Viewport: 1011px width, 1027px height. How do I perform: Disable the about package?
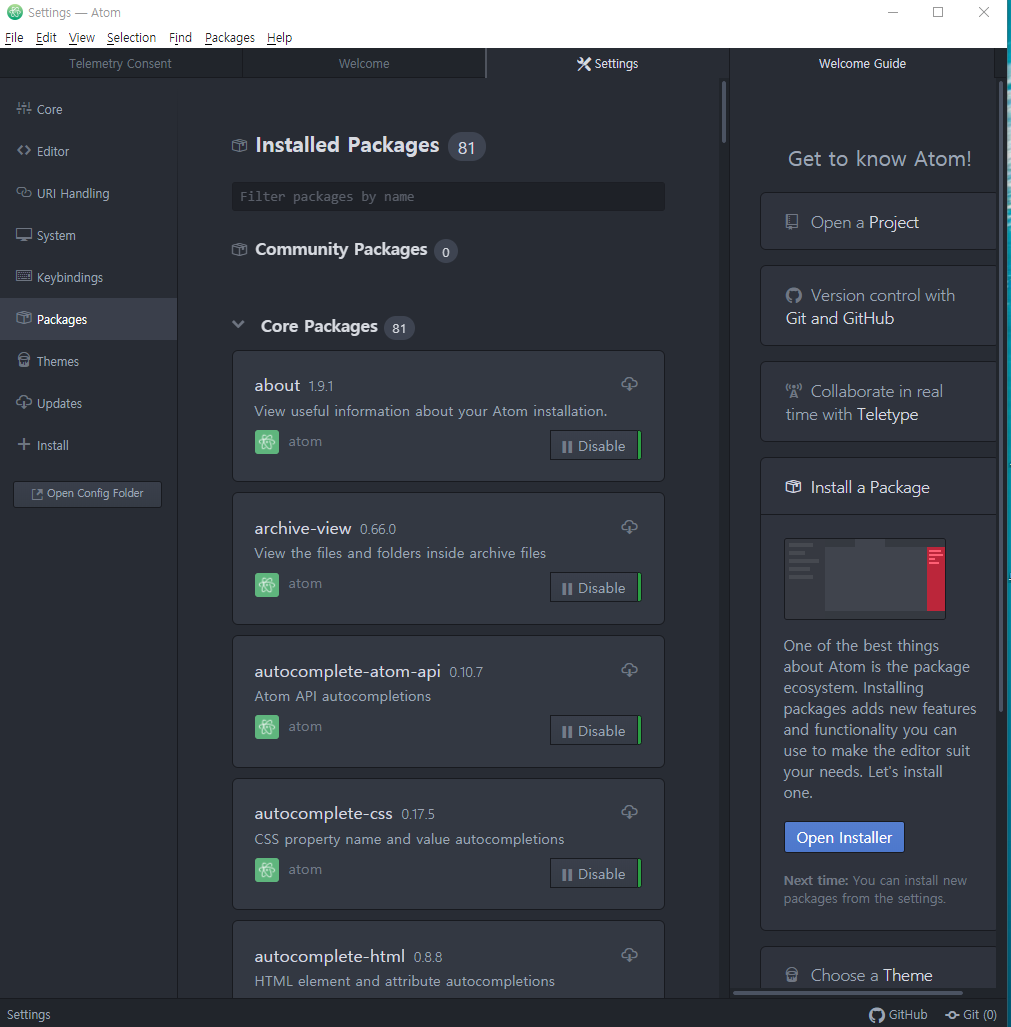(595, 445)
